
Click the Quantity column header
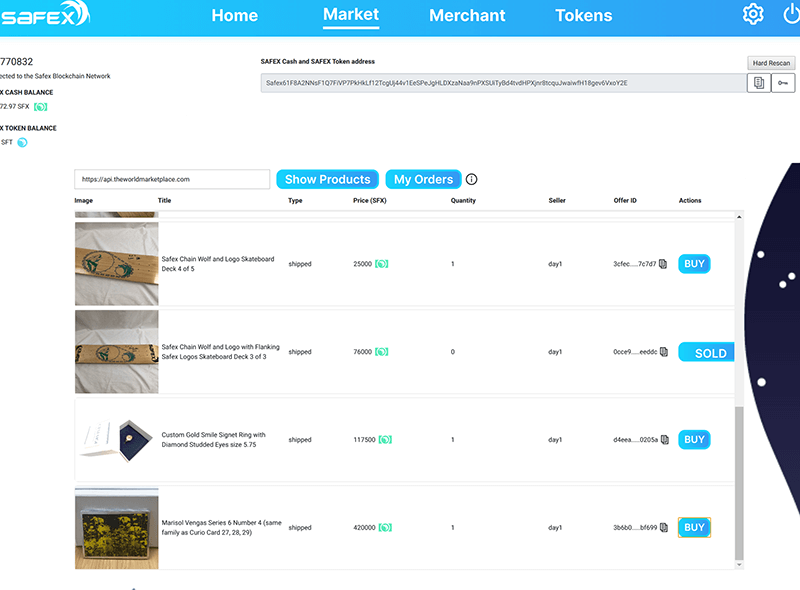tap(463, 201)
